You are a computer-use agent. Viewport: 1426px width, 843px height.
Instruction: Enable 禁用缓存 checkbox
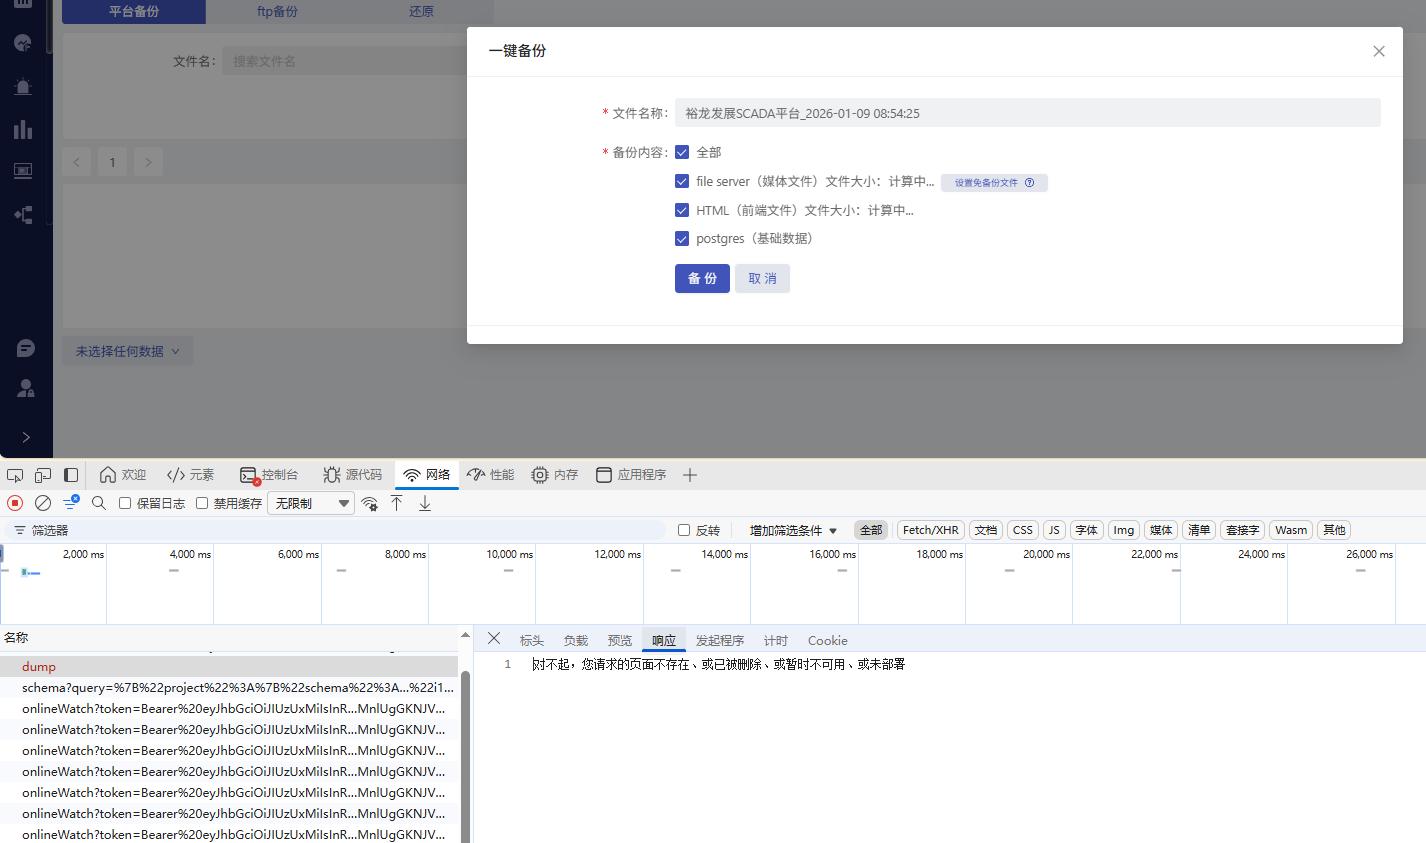[x=202, y=503]
